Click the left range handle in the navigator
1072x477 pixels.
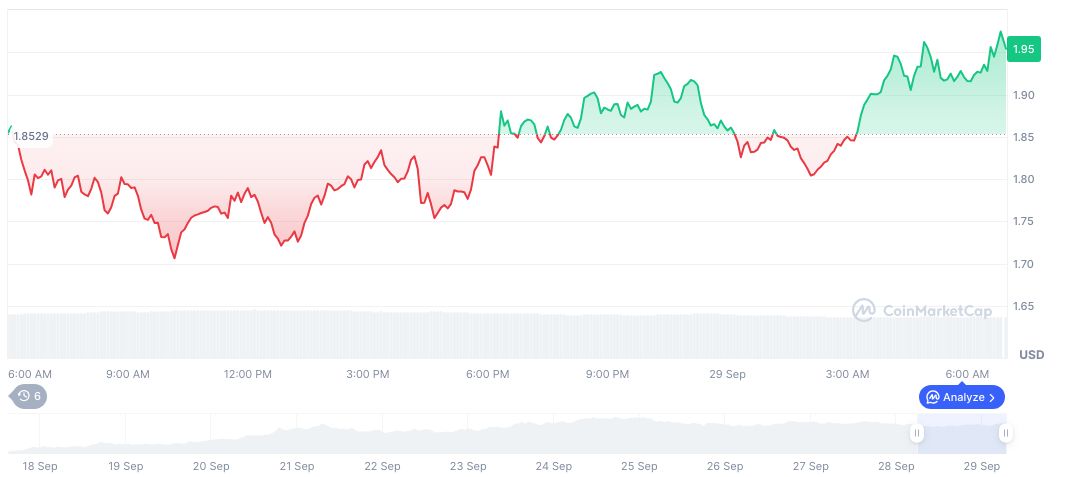[x=917, y=433]
